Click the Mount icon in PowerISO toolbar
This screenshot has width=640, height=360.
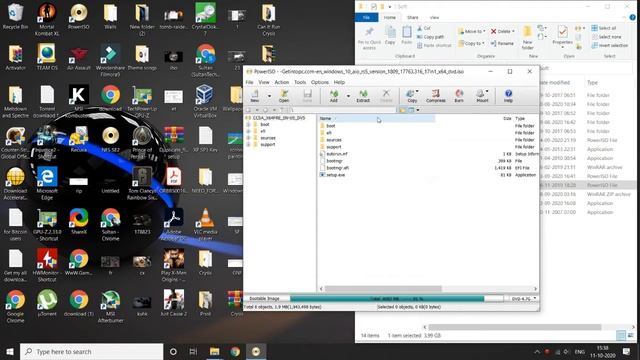tap(482, 96)
